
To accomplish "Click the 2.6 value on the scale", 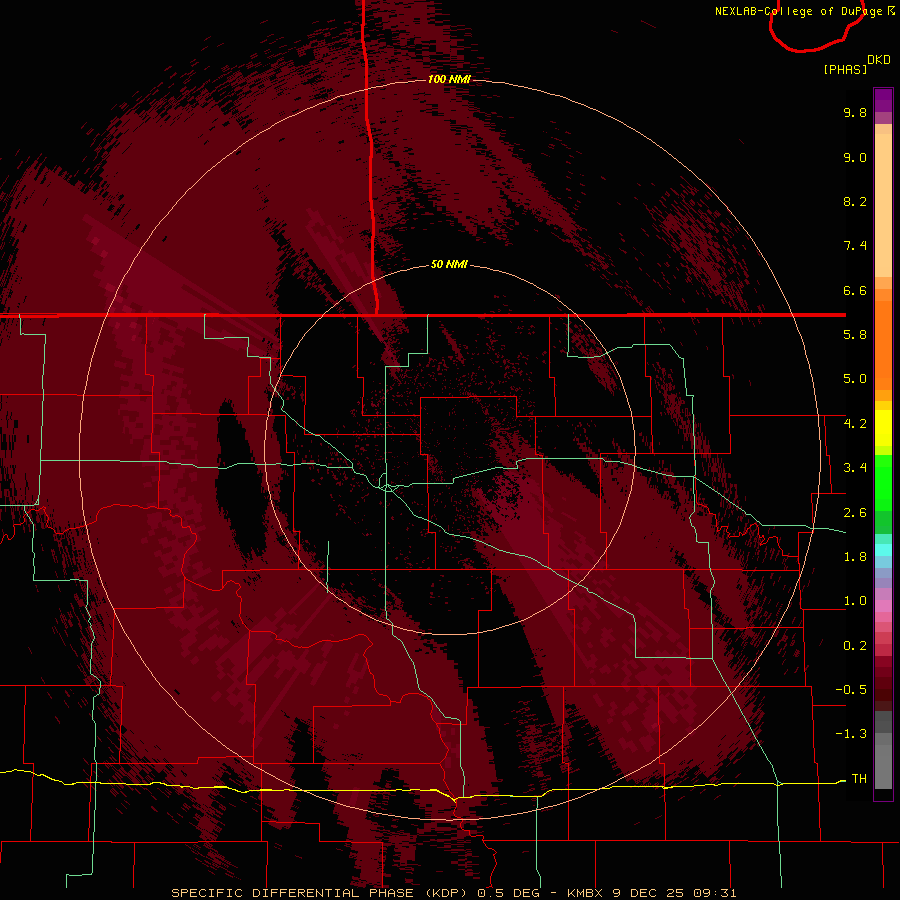I will coord(855,513).
